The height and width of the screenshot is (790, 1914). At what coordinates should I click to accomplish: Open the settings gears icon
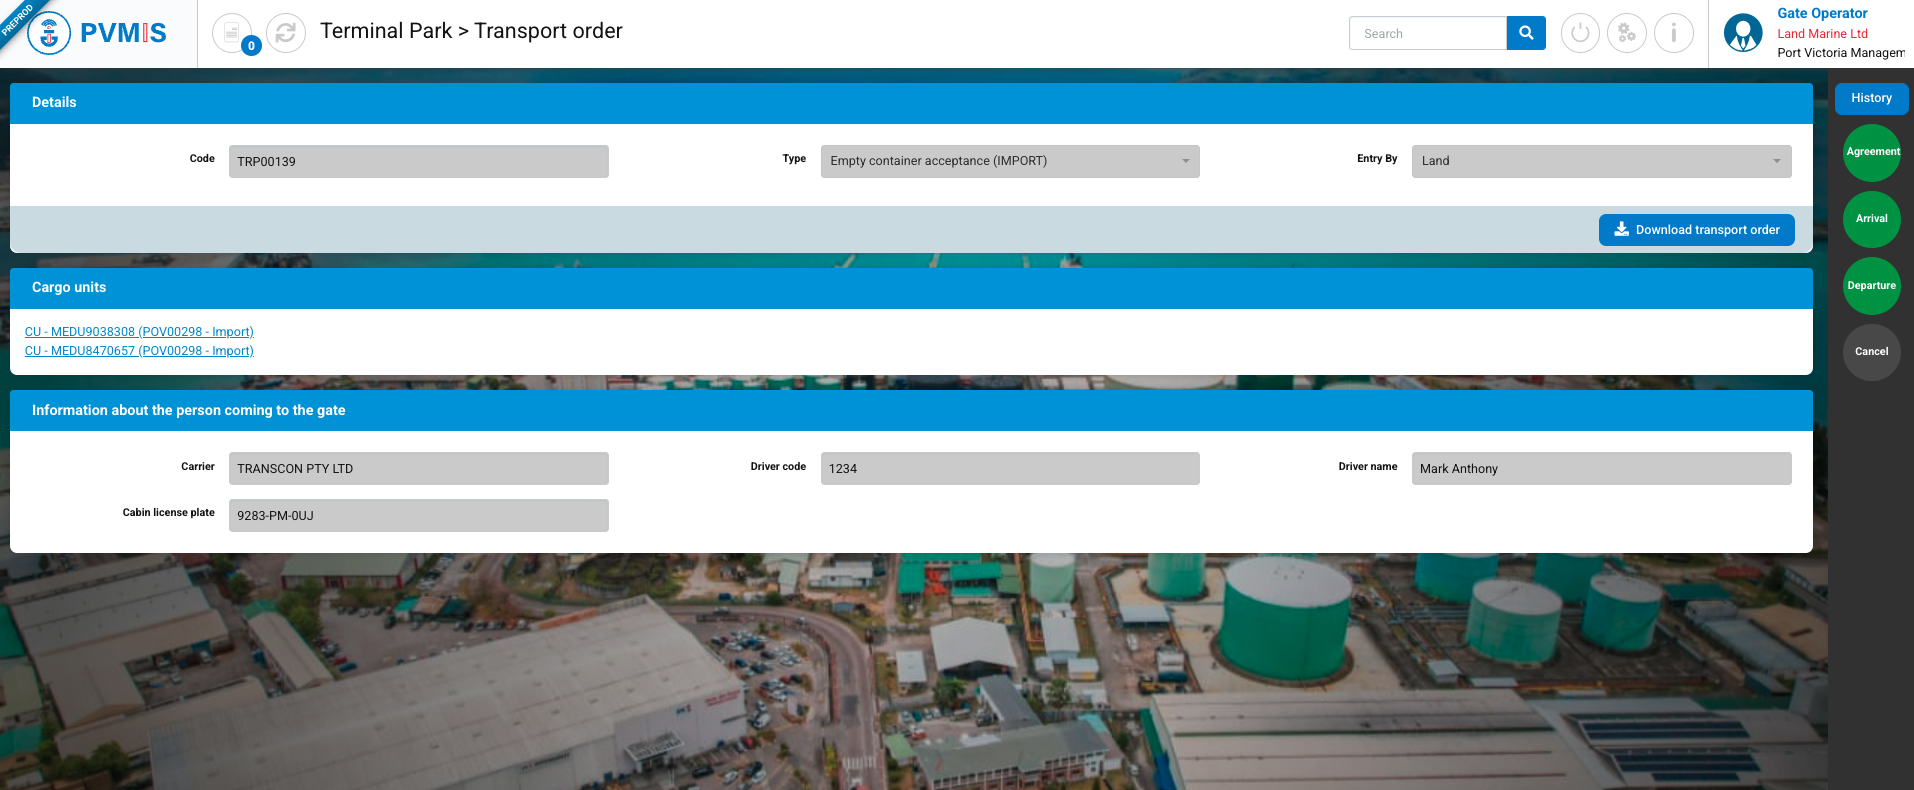1627,33
